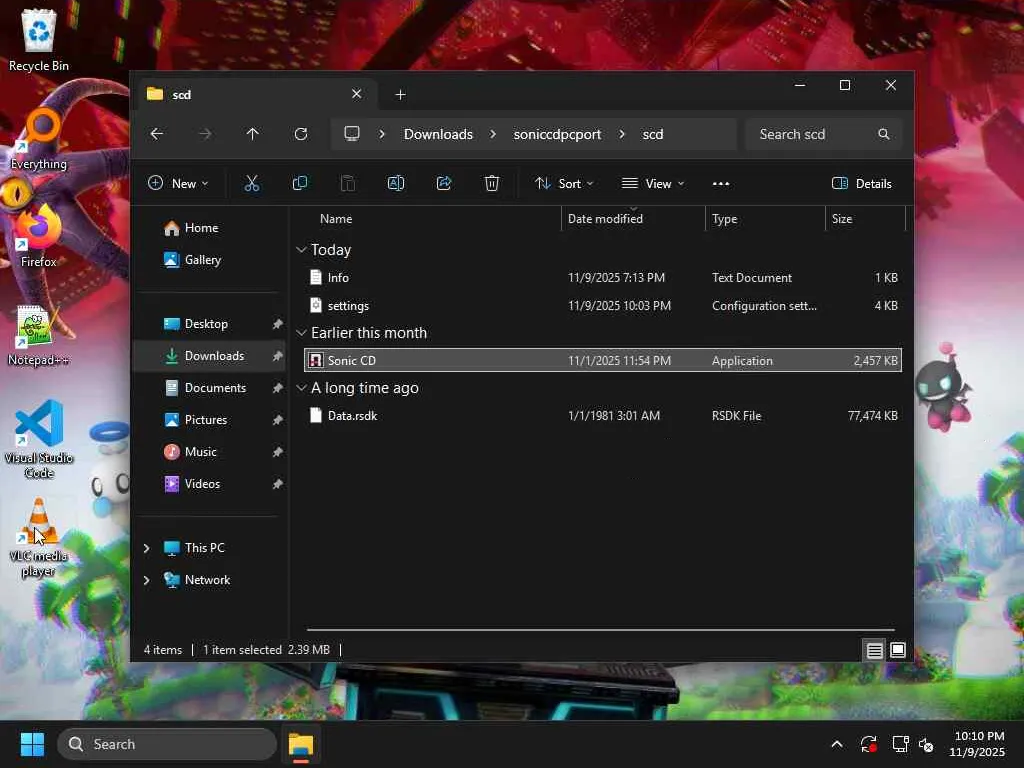Close the scd tab

pos(357,94)
